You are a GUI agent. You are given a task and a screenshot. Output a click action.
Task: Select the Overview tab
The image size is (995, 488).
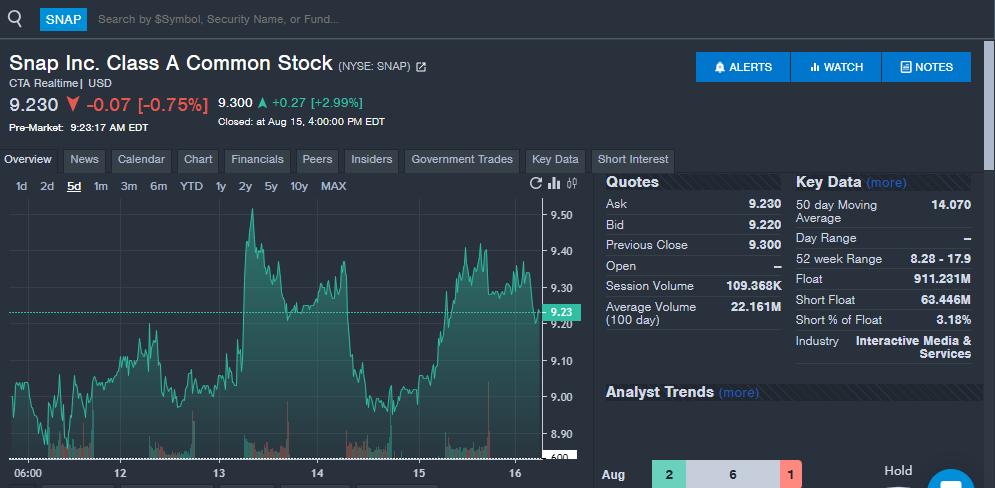point(28,160)
